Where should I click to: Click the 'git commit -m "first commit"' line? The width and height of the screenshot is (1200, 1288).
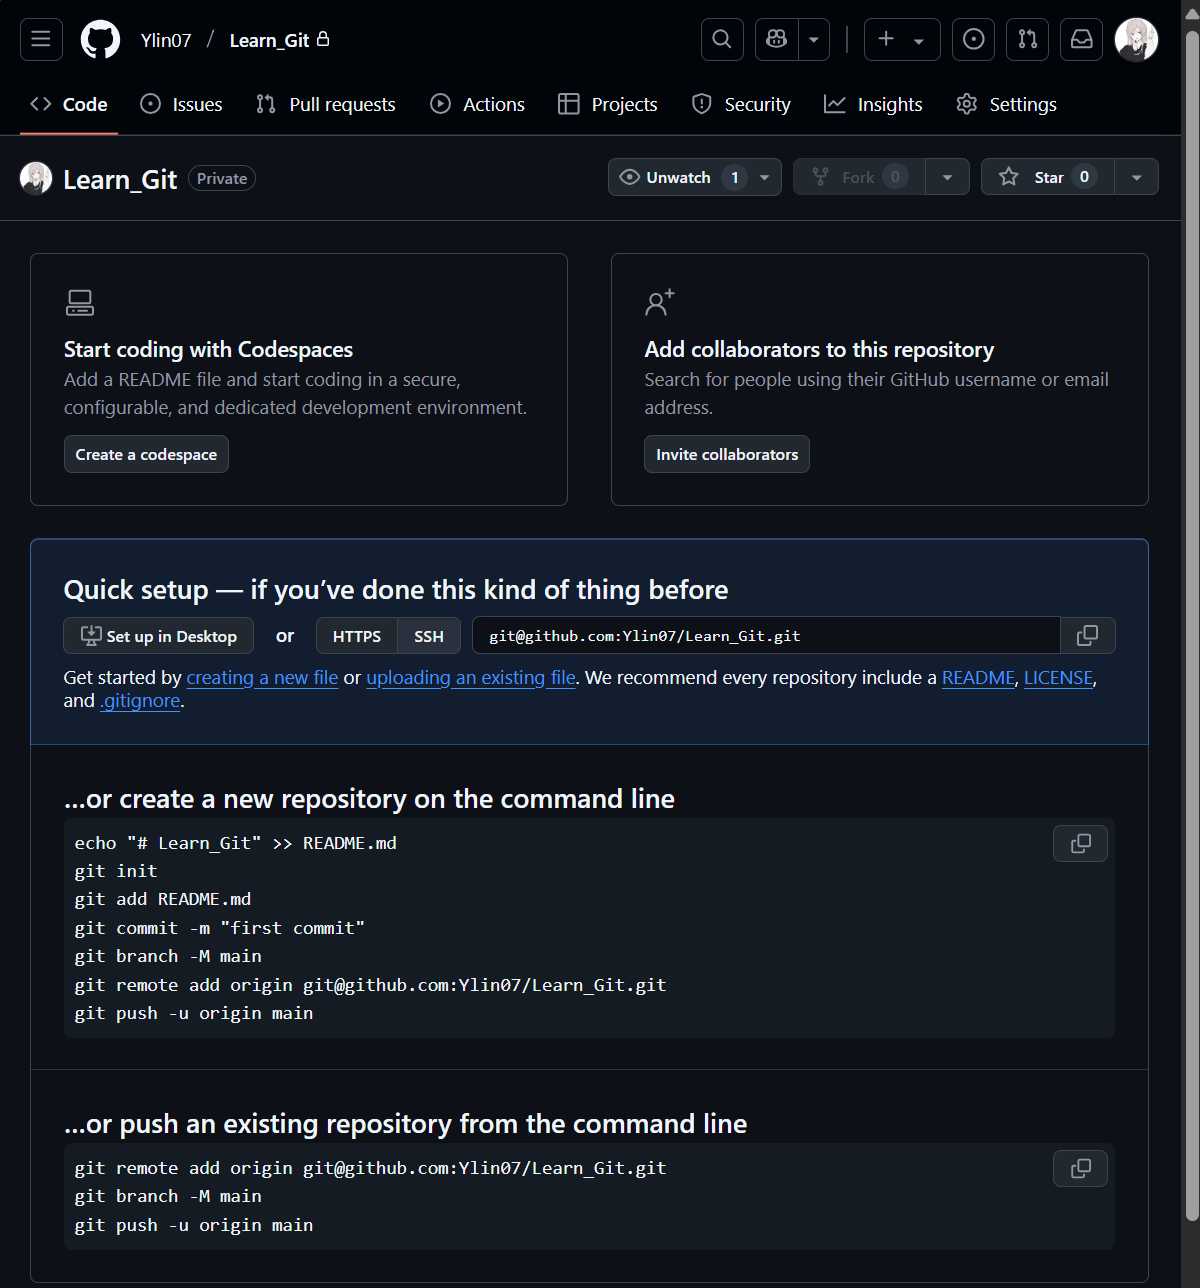tap(220, 928)
